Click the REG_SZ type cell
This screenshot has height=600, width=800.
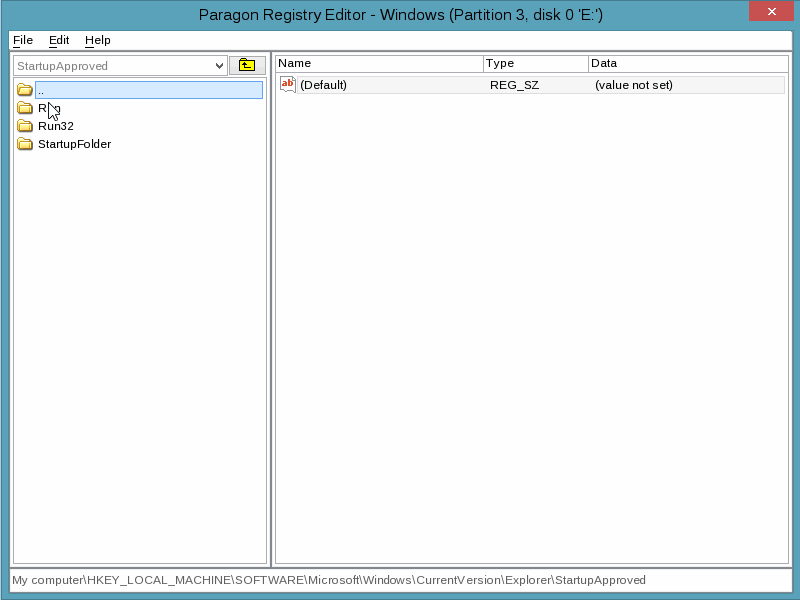click(x=514, y=85)
